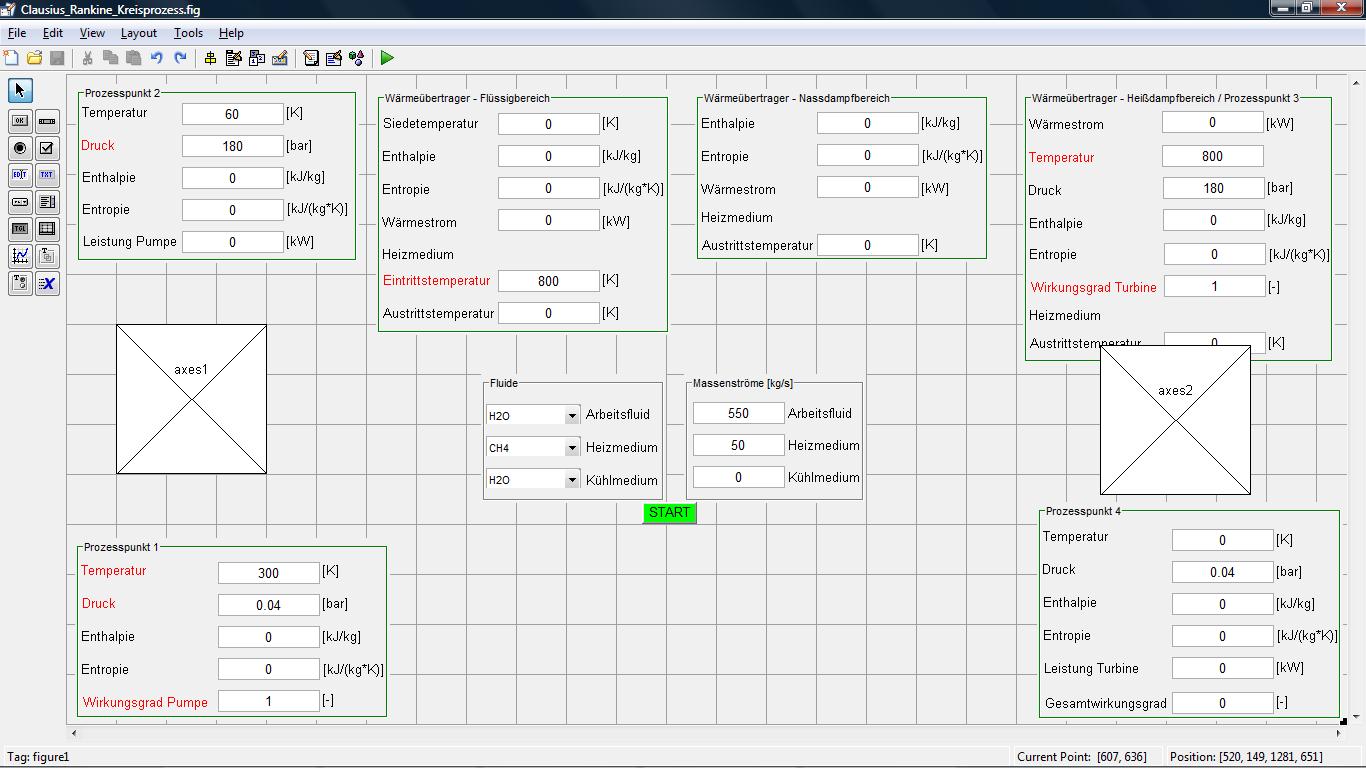Open the Tab Order Editor
The width and height of the screenshot is (1366, 768).
[257, 58]
